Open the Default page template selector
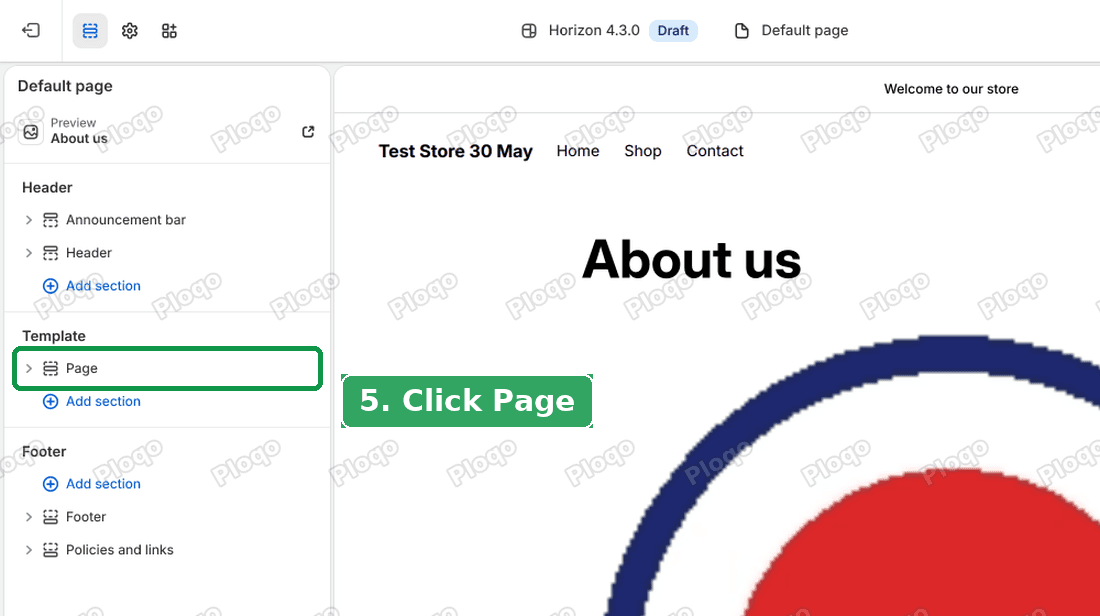Screen dimensions: 1100x616 (x=791, y=31)
